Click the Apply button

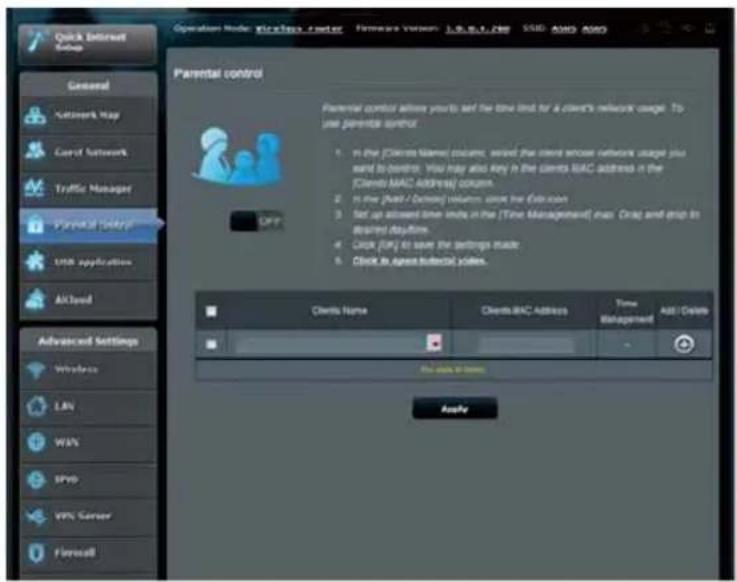pyautogui.click(x=455, y=409)
